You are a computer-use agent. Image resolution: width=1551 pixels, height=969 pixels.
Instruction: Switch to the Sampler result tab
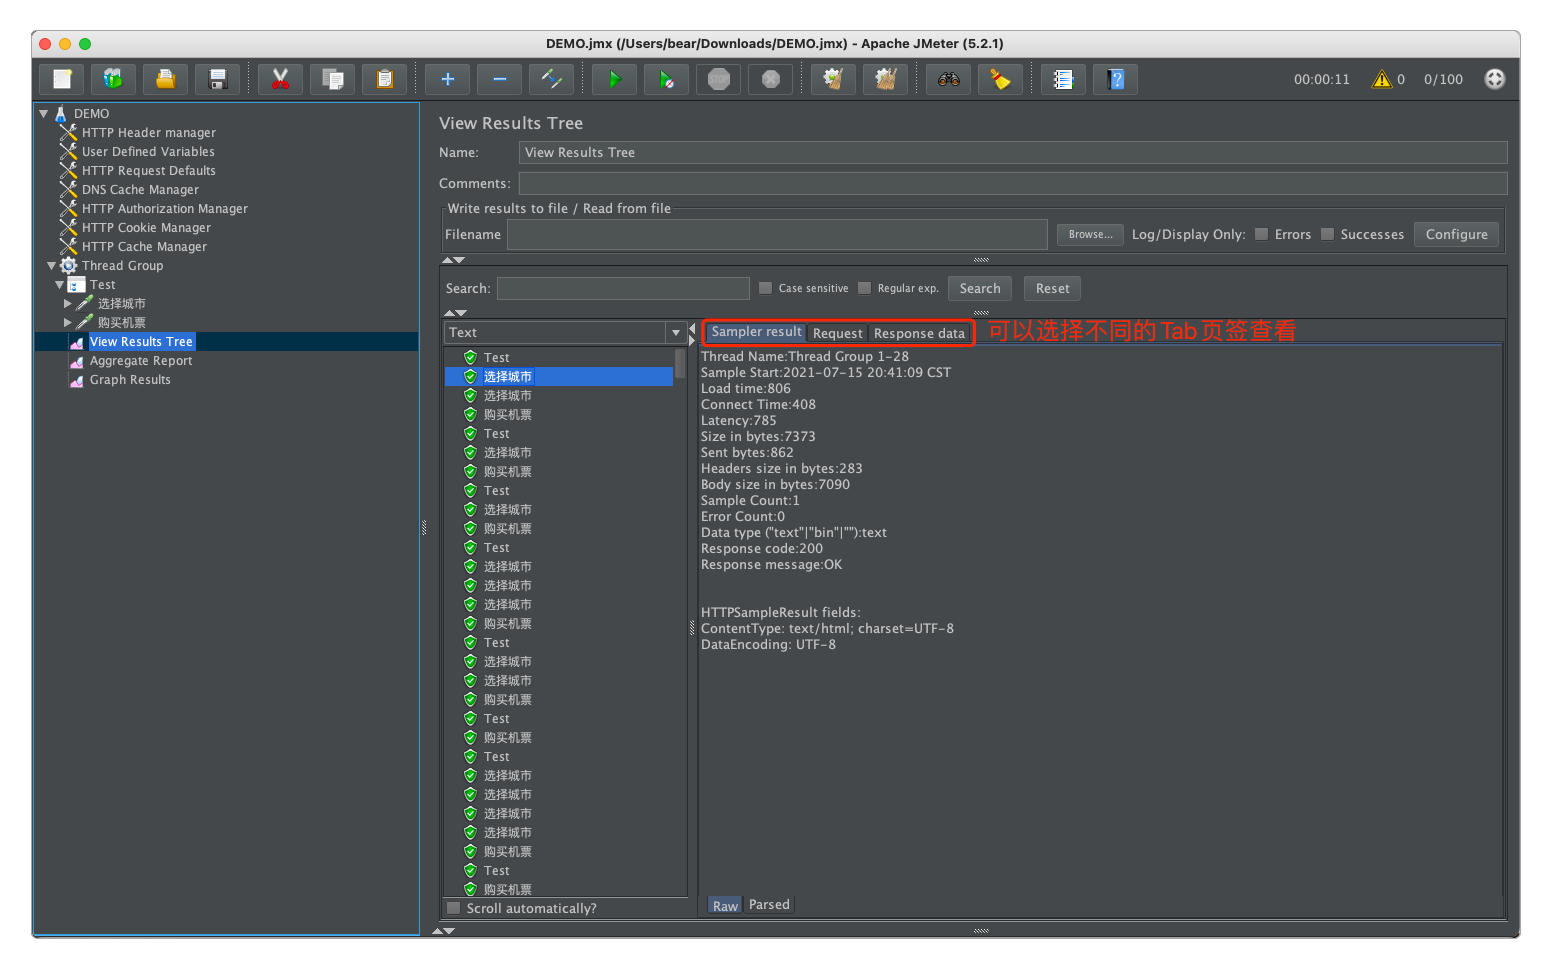tap(756, 332)
